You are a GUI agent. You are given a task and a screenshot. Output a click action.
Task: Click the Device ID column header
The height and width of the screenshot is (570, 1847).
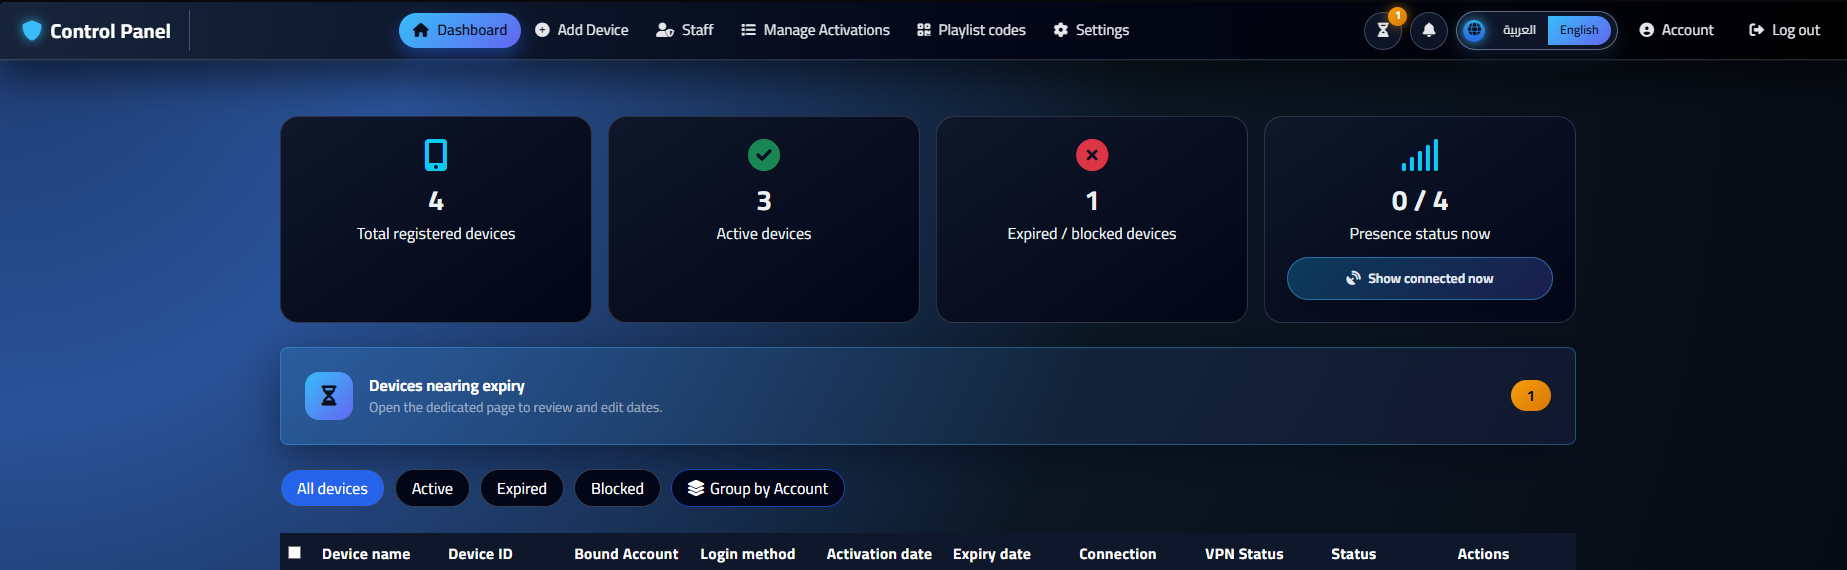pyautogui.click(x=480, y=554)
